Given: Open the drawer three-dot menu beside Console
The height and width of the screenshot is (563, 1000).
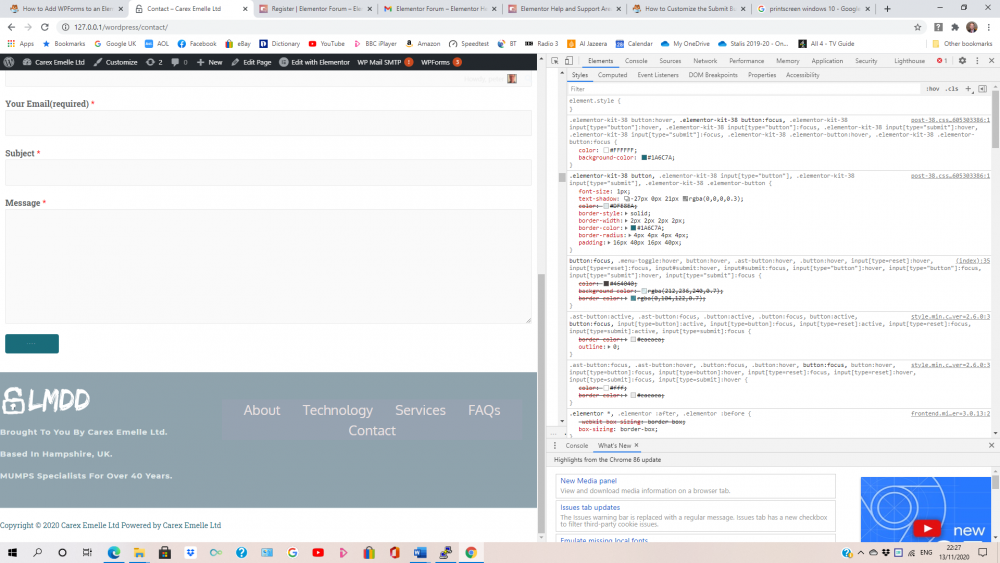Looking at the screenshot, I should pos(555,445).
